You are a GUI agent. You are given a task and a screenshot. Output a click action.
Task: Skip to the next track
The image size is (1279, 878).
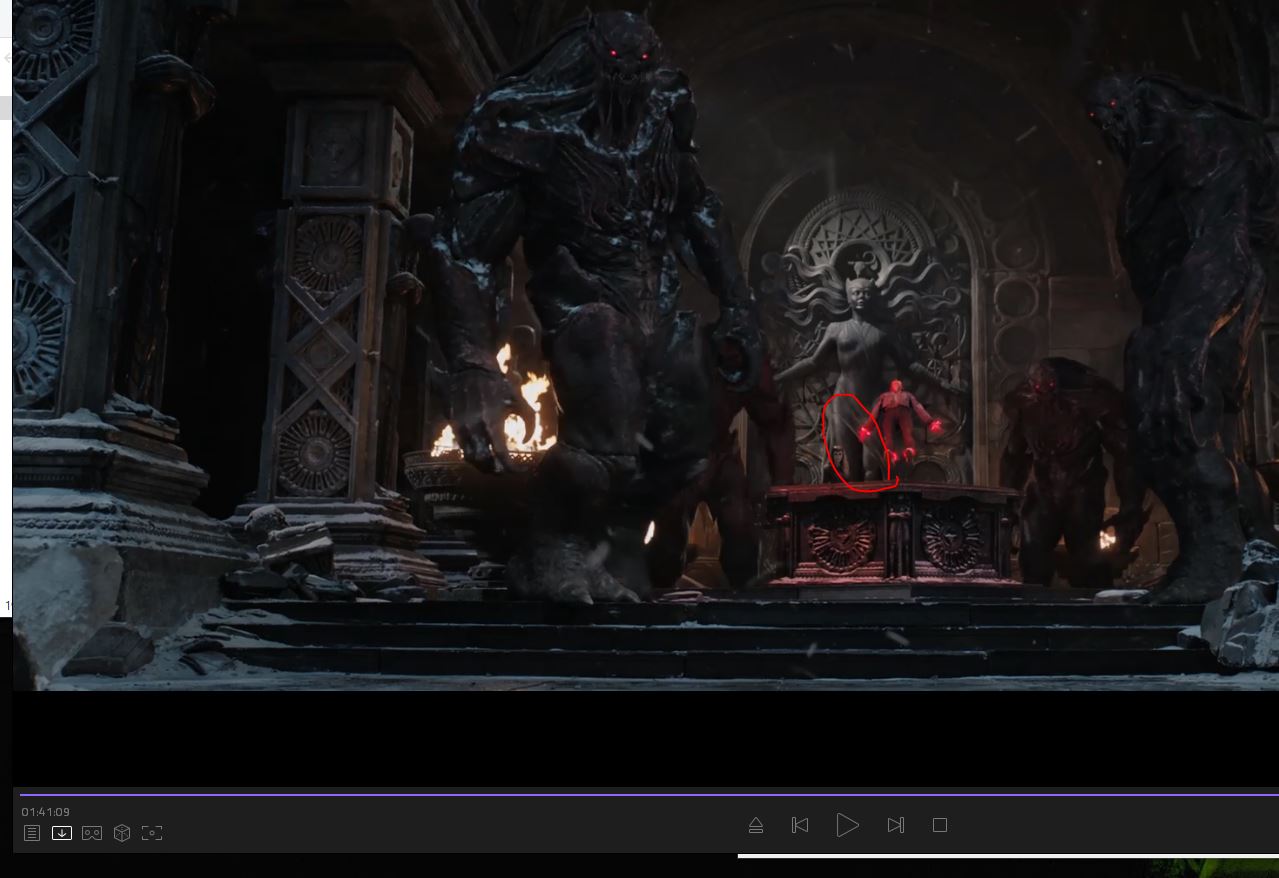tap(895, 825)
